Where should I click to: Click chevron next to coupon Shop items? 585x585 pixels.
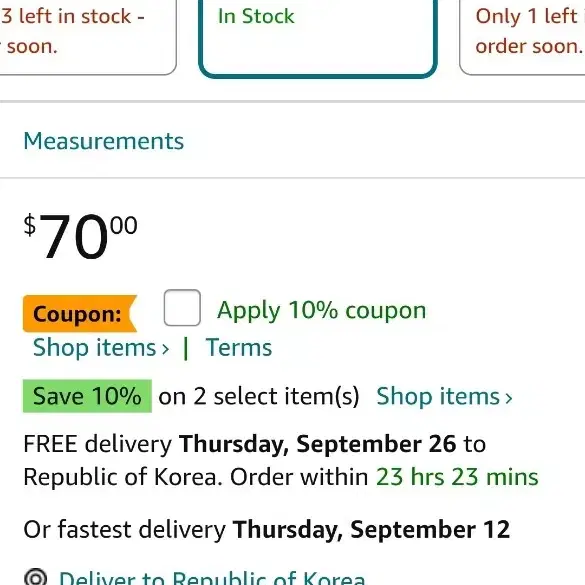[x=165, y=349]
